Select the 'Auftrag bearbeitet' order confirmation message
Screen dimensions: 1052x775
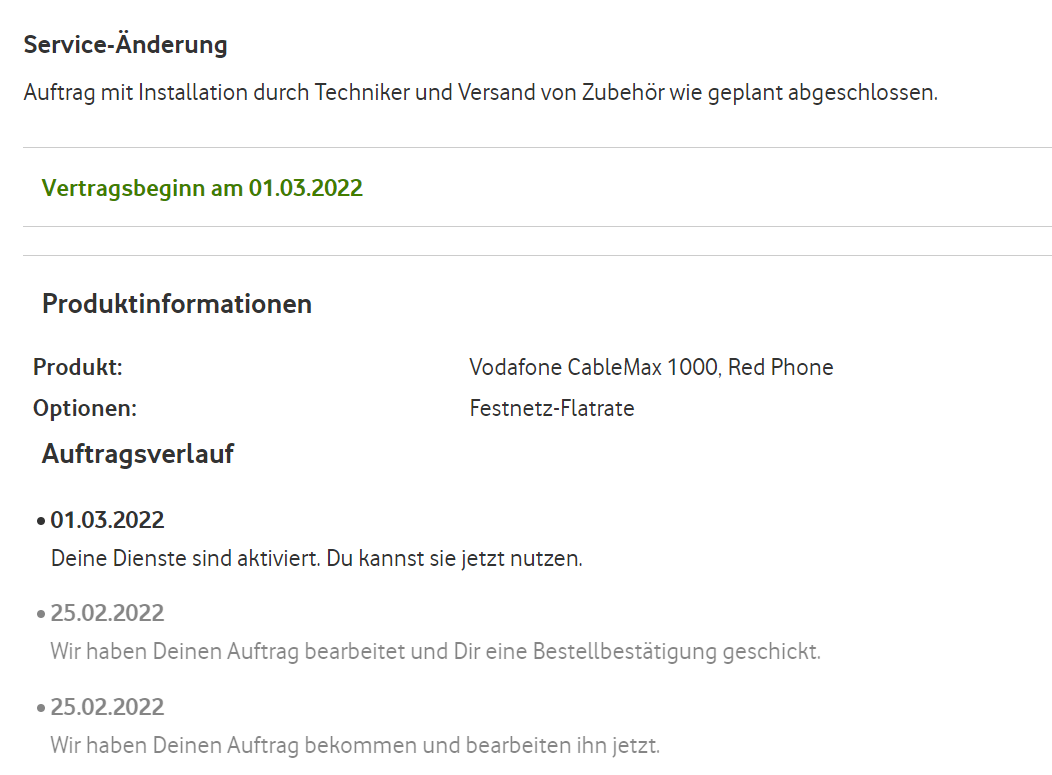pyautogui.click(x=435, y=652)
